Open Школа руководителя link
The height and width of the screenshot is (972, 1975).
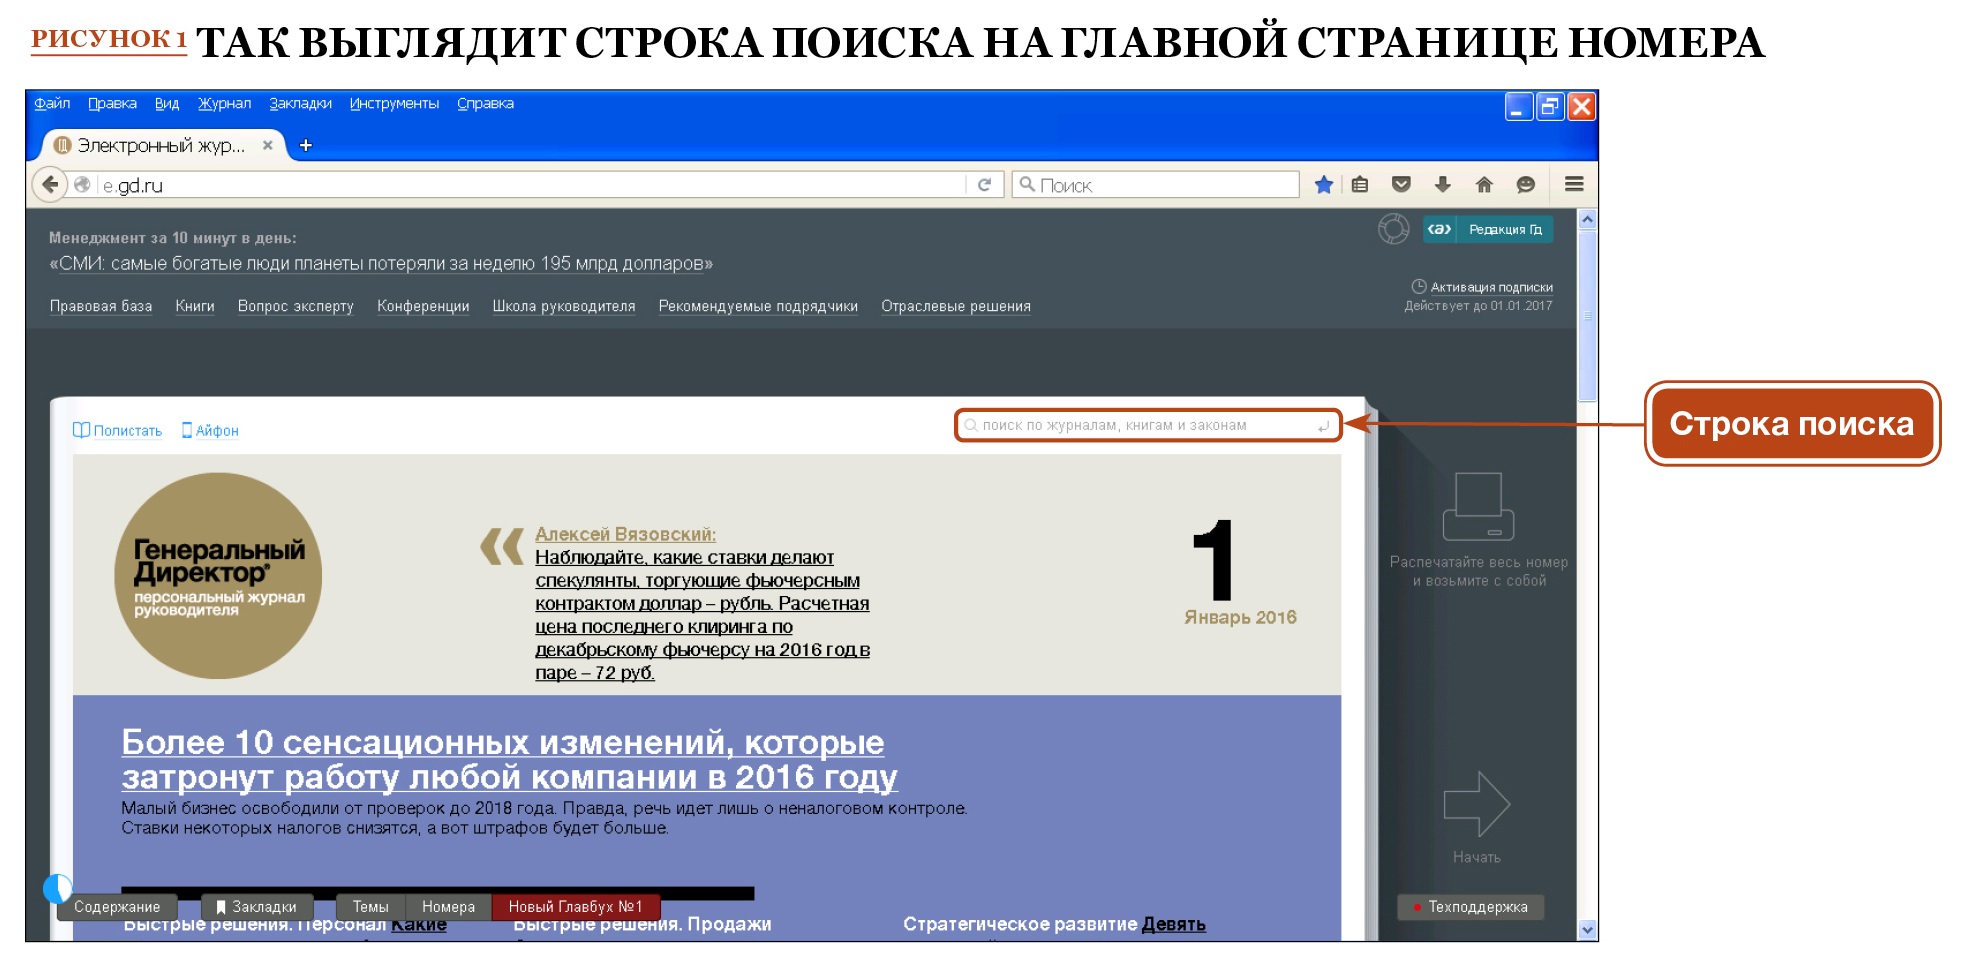click(563, 307)
